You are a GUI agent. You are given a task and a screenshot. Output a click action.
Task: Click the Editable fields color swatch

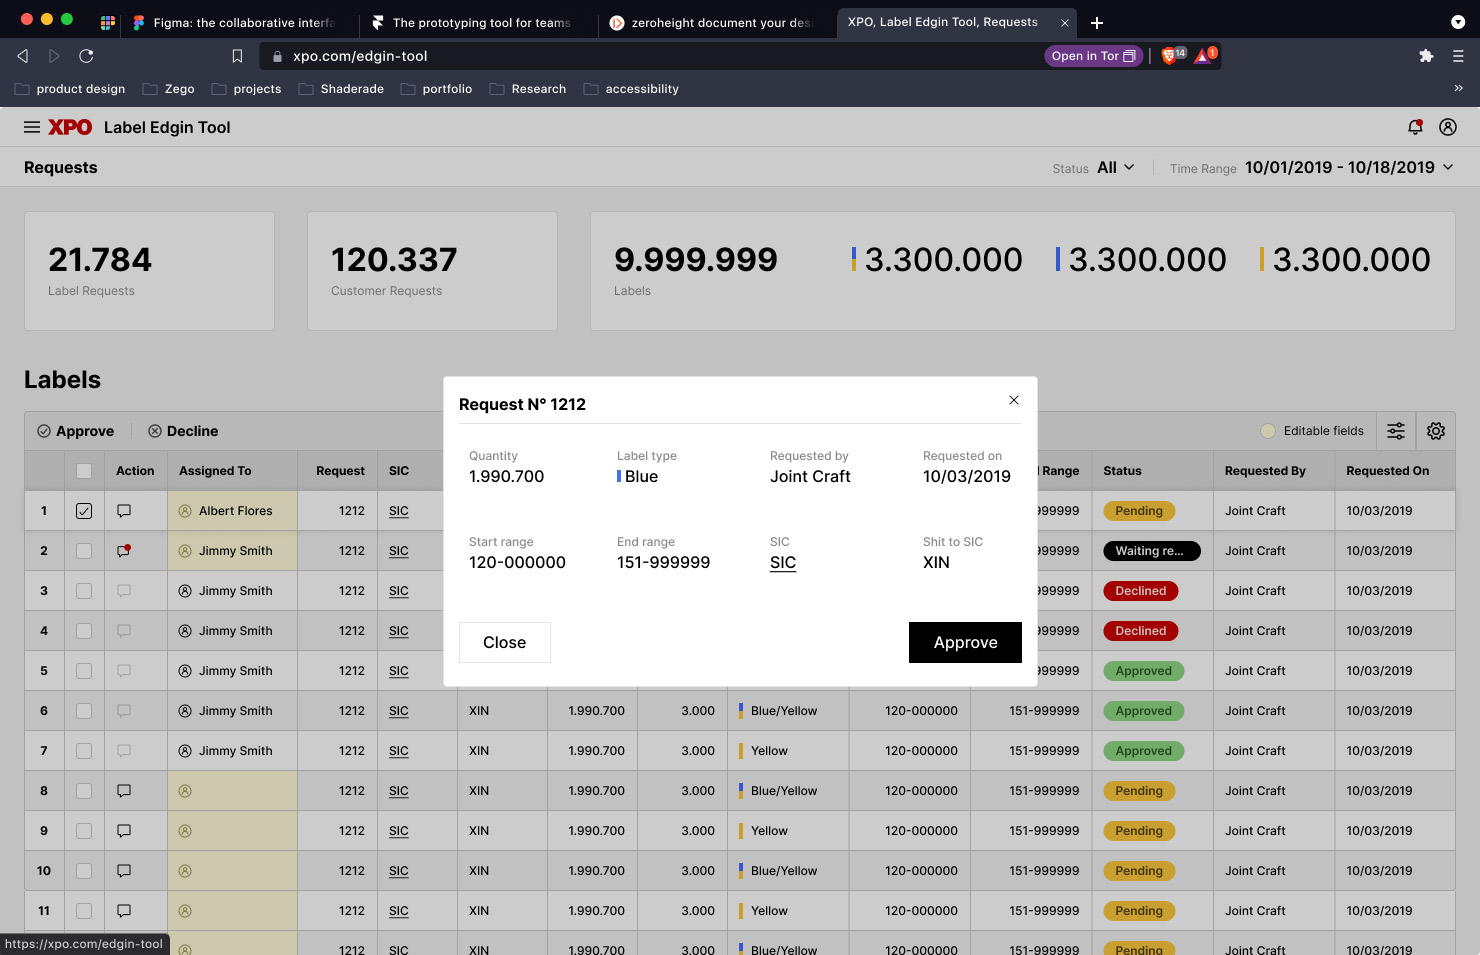[1268, 431]
